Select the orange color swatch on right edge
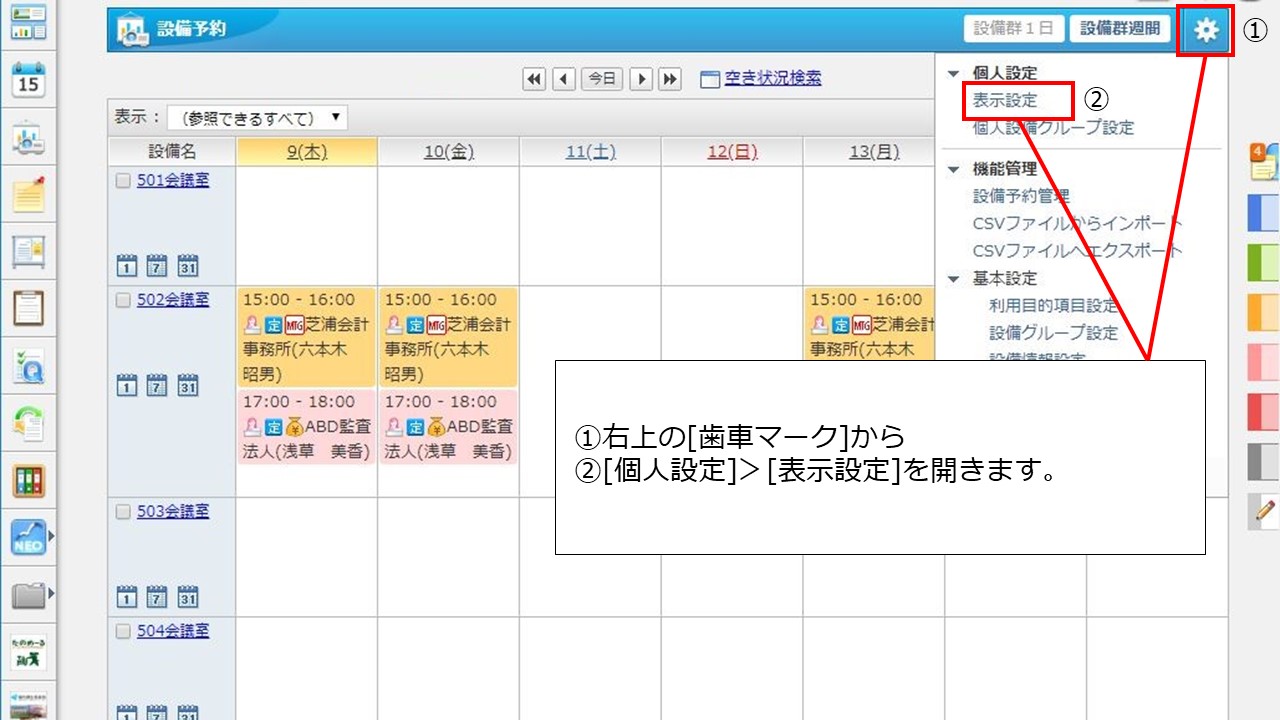1280x720 pixels. click(1264, 313)
